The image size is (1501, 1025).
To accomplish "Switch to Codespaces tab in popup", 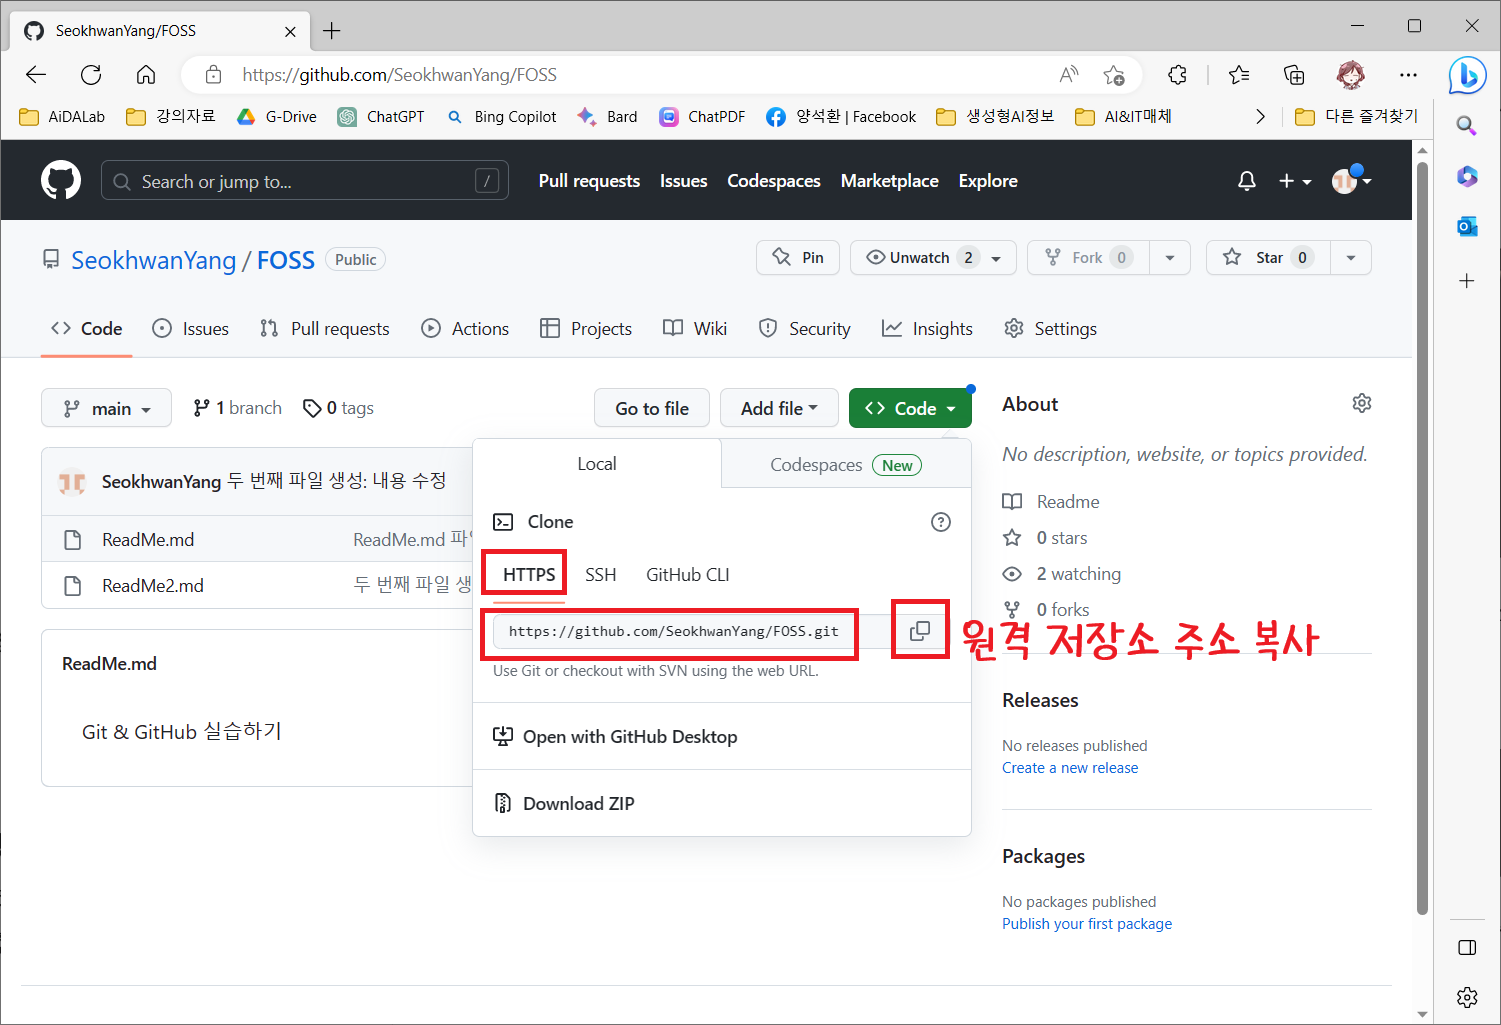I will pyautogui.click(x=846, y=465).
